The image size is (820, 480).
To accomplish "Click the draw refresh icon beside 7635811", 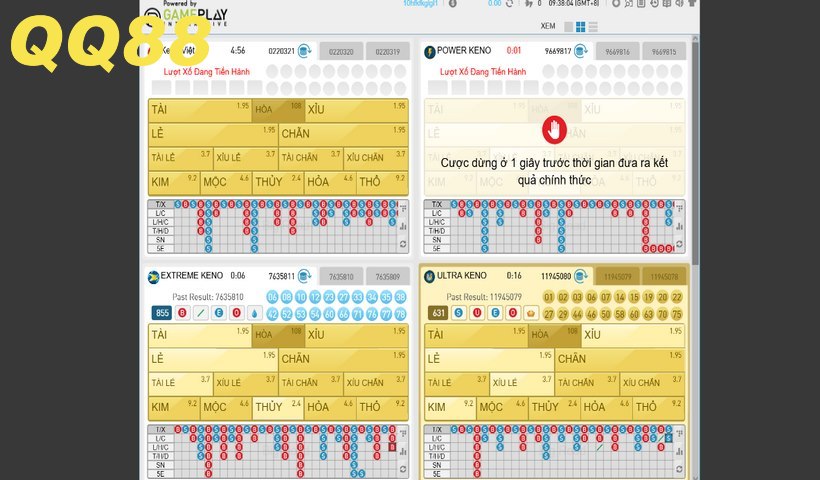I will click(304, 276).
